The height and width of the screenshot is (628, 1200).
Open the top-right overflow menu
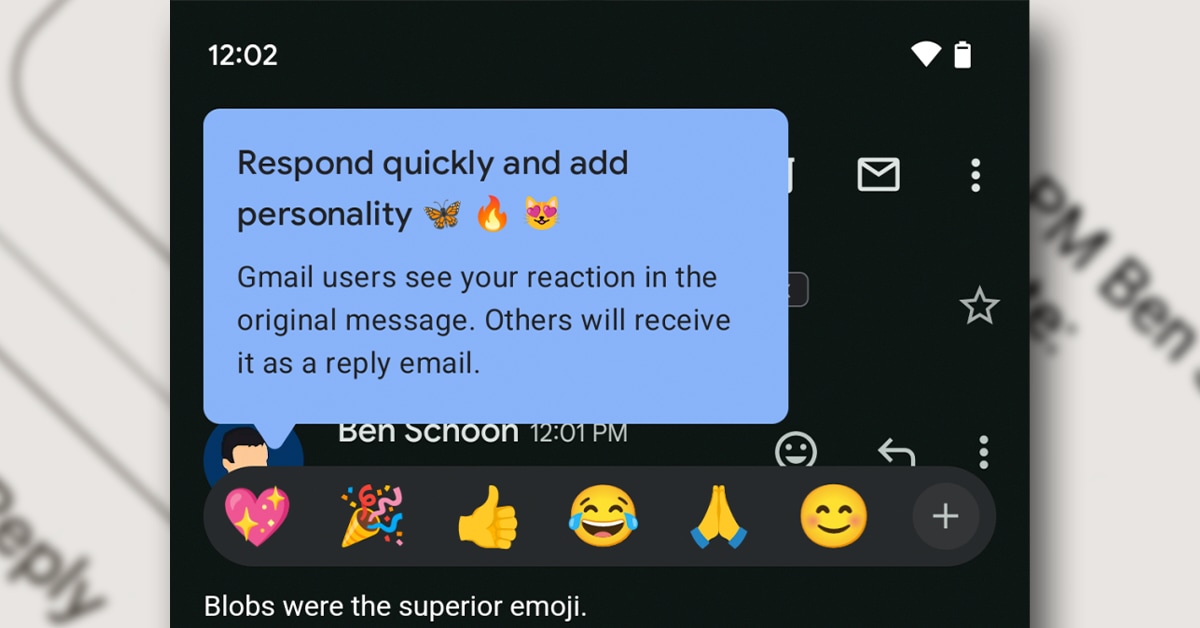click(x=976, y=175)
